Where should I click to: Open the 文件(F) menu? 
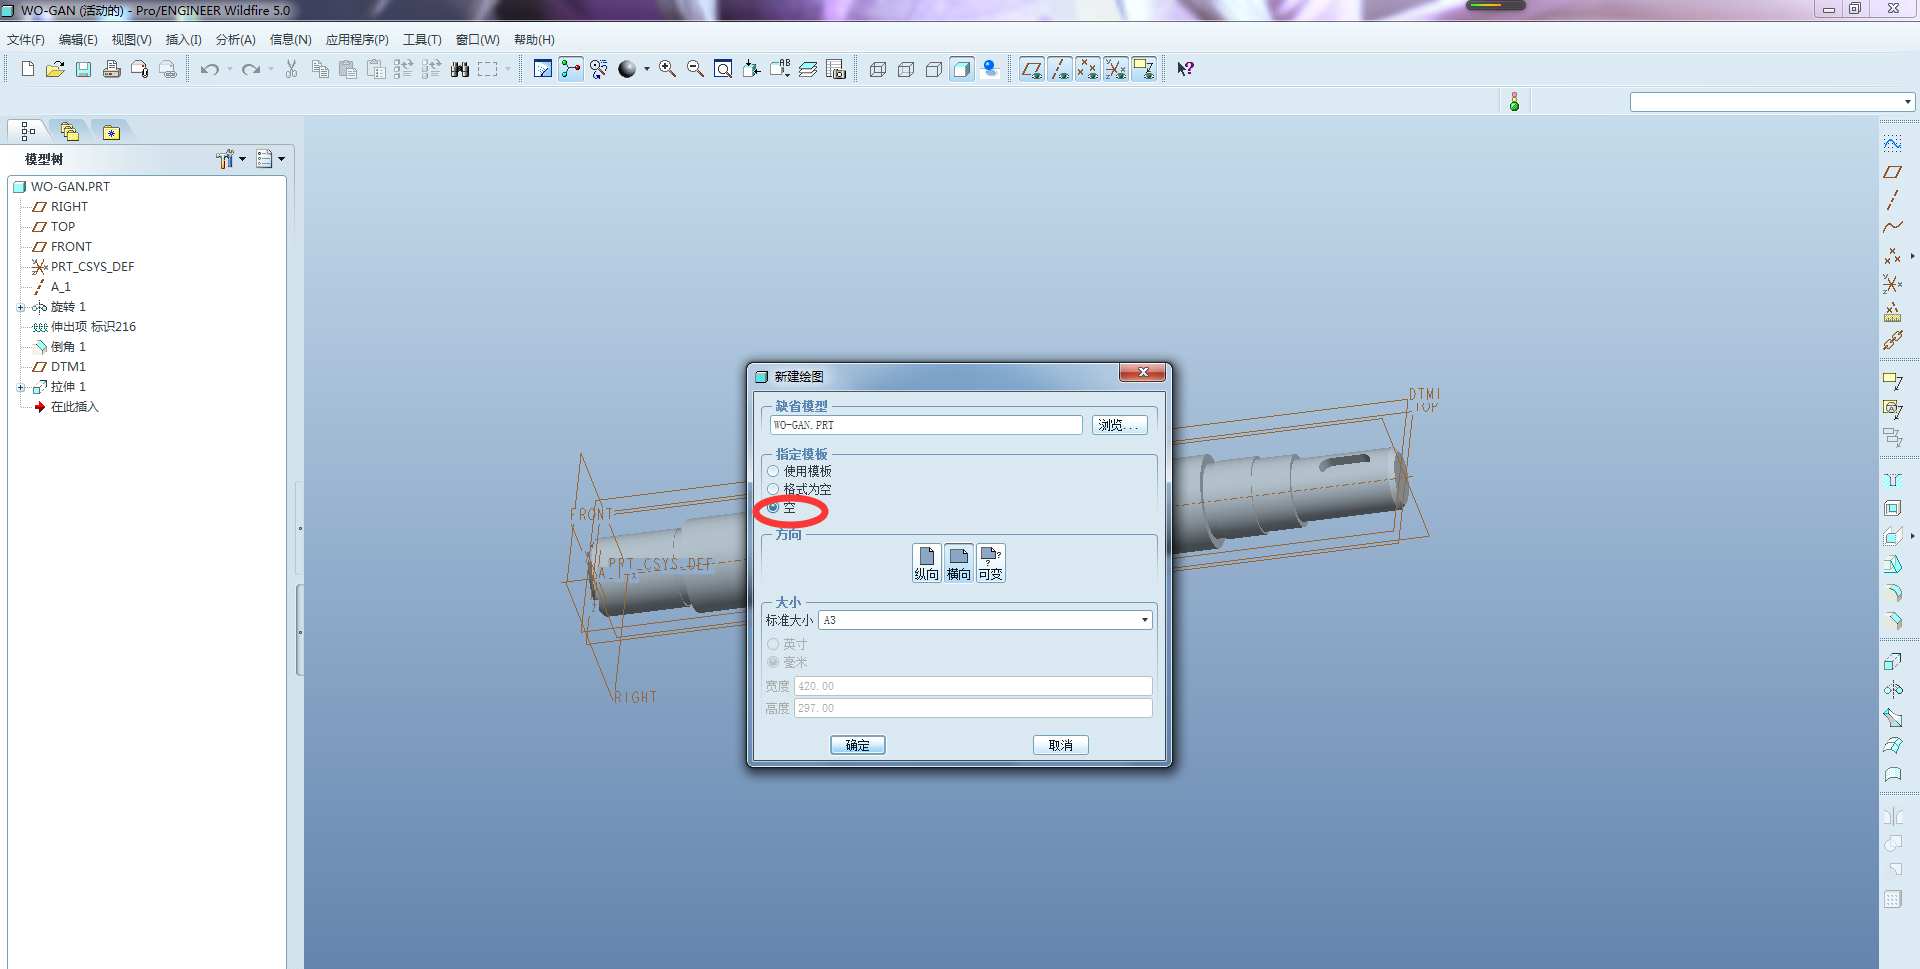(26, 40)
